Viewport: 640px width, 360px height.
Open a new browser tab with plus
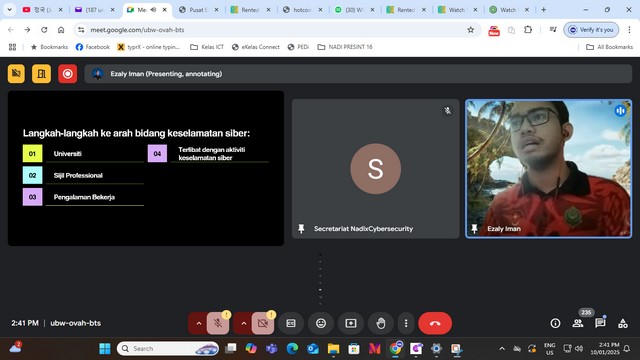(x=543, y=10)
